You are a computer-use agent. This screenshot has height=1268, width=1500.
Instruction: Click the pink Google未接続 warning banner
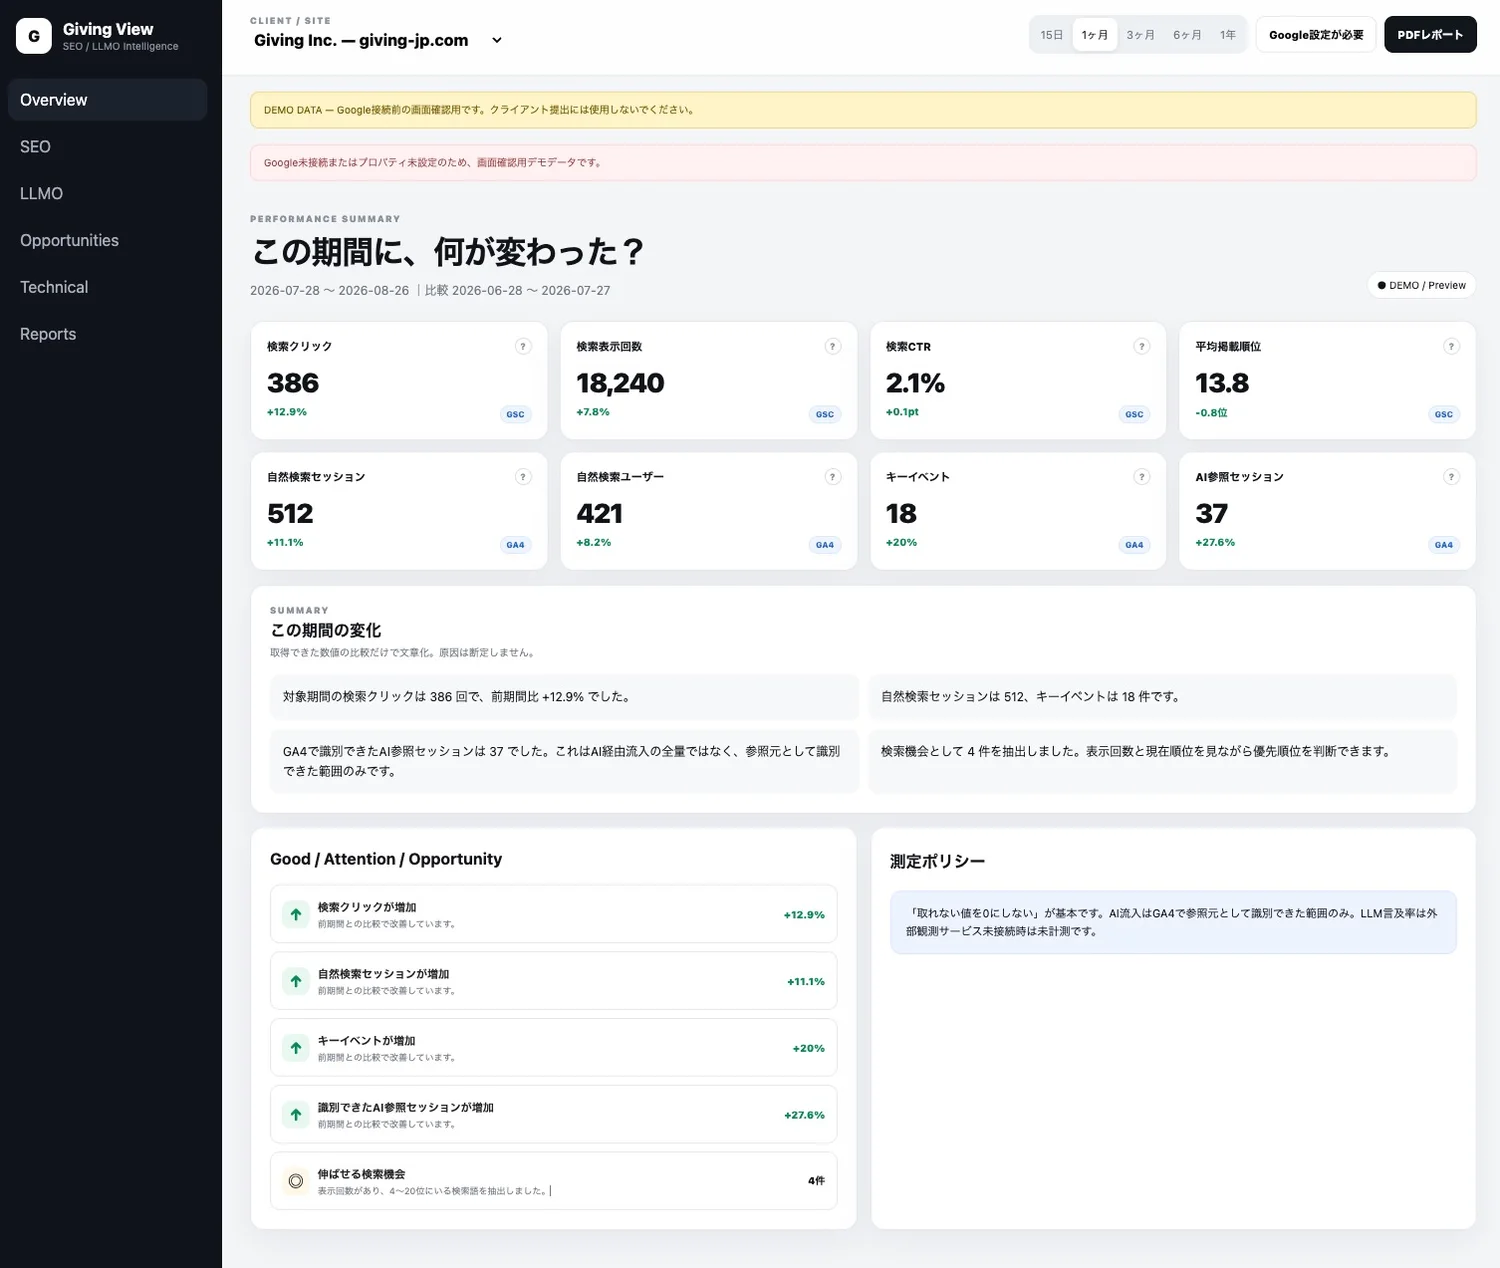863,163
